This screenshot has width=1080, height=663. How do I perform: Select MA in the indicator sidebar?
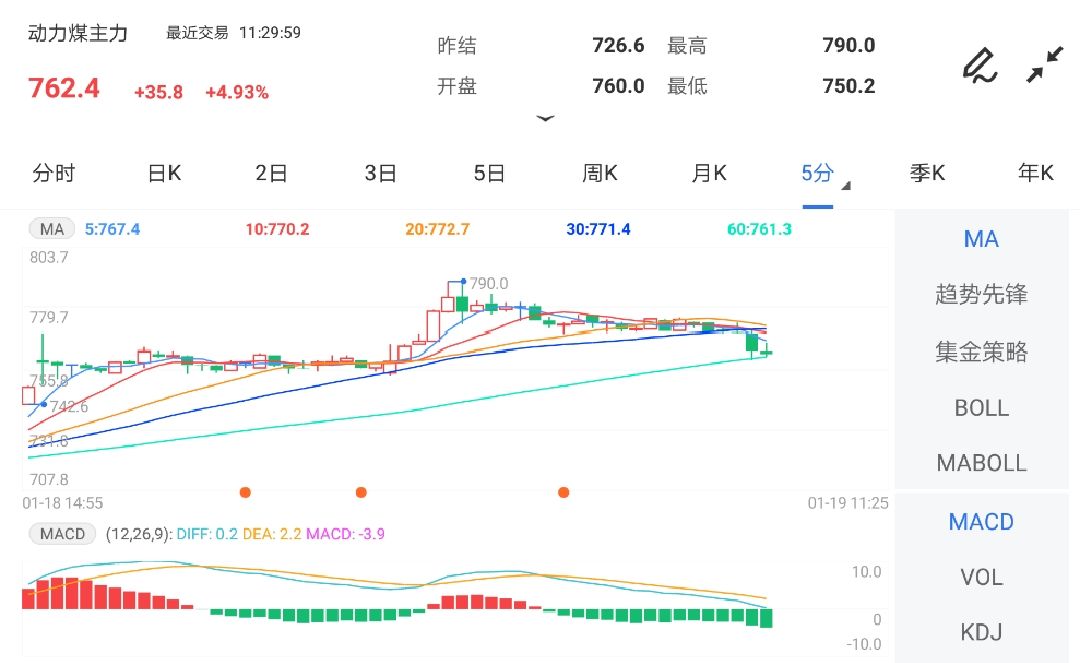coord(981,239)
